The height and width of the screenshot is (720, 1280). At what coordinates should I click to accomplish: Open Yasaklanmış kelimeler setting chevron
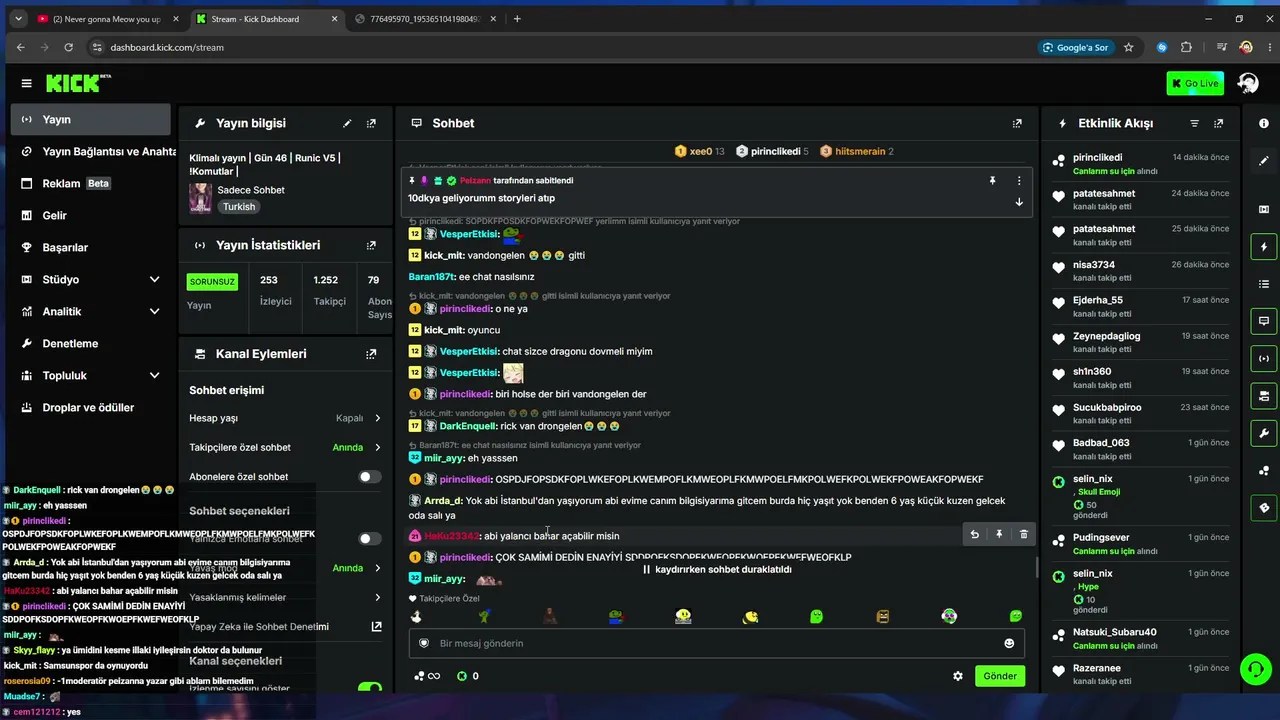coord(377,598)
